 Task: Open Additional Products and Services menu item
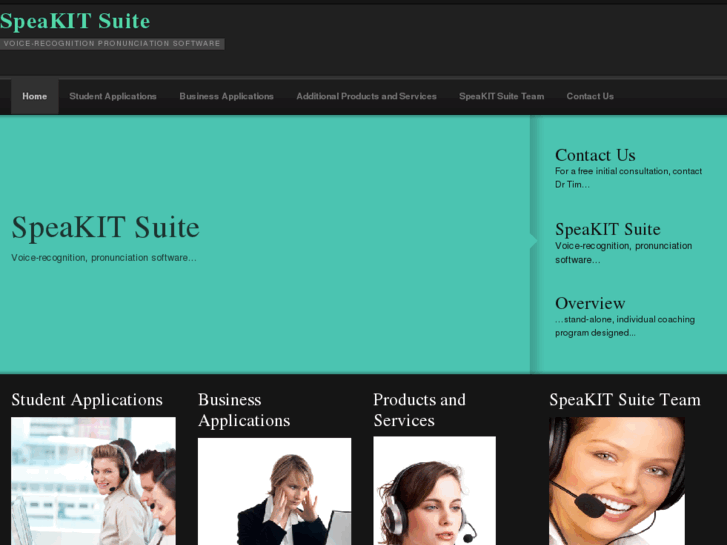(366, 96)
